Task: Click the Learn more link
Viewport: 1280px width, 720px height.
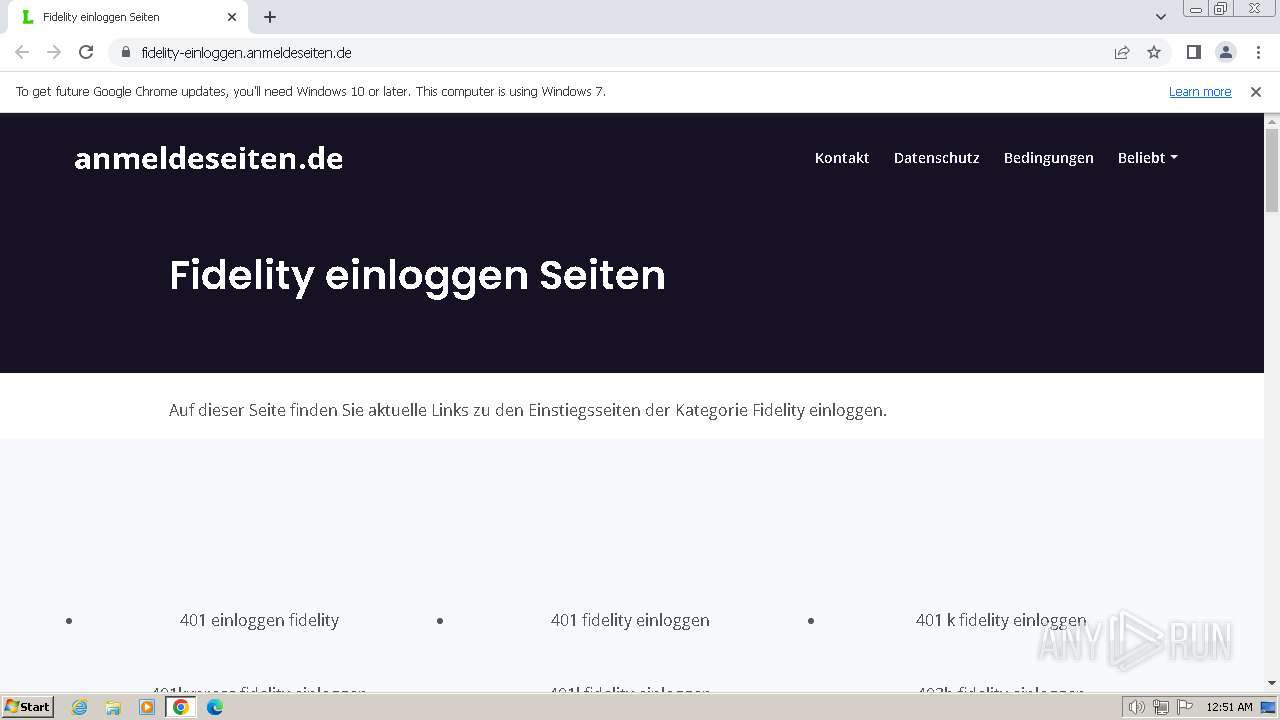Action: (x=1200, y=91)
